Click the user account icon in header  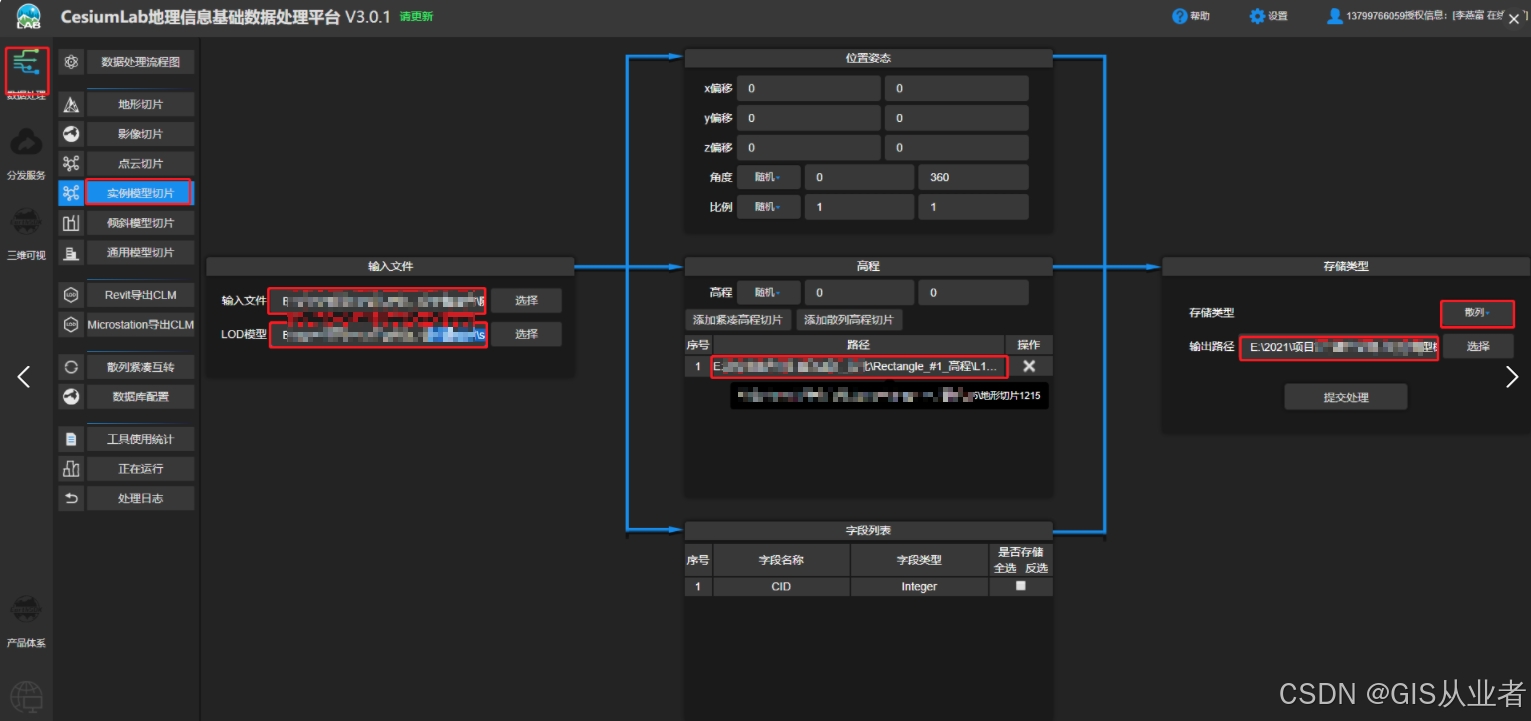pyautogui.click(x=1335, y=16)
